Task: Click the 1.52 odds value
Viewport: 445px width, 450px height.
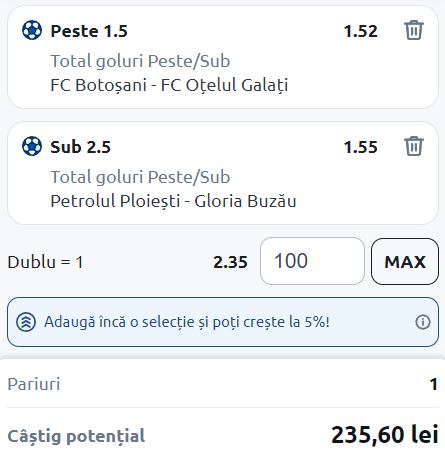Action: (x=361, y=31)
